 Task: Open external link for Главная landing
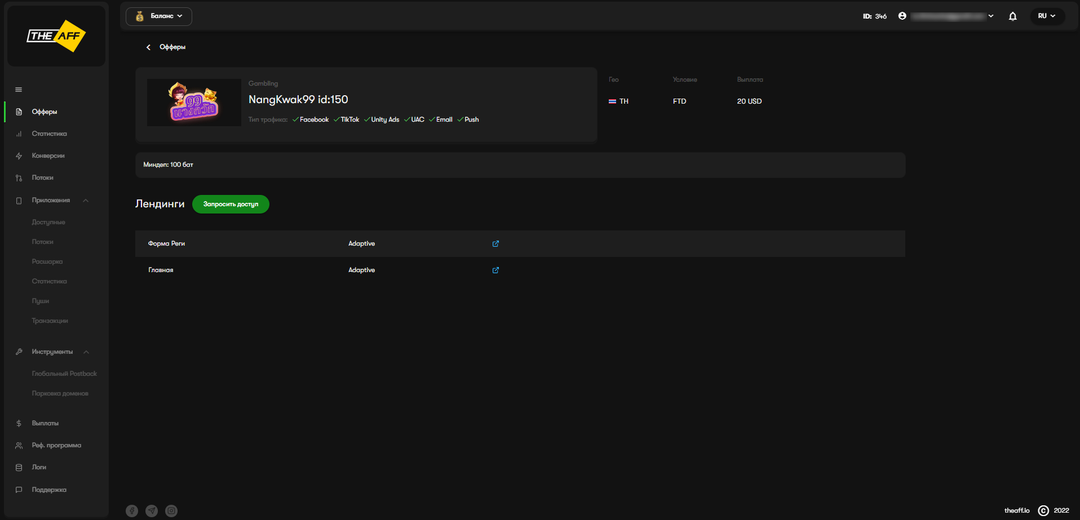tap(495, 270)
